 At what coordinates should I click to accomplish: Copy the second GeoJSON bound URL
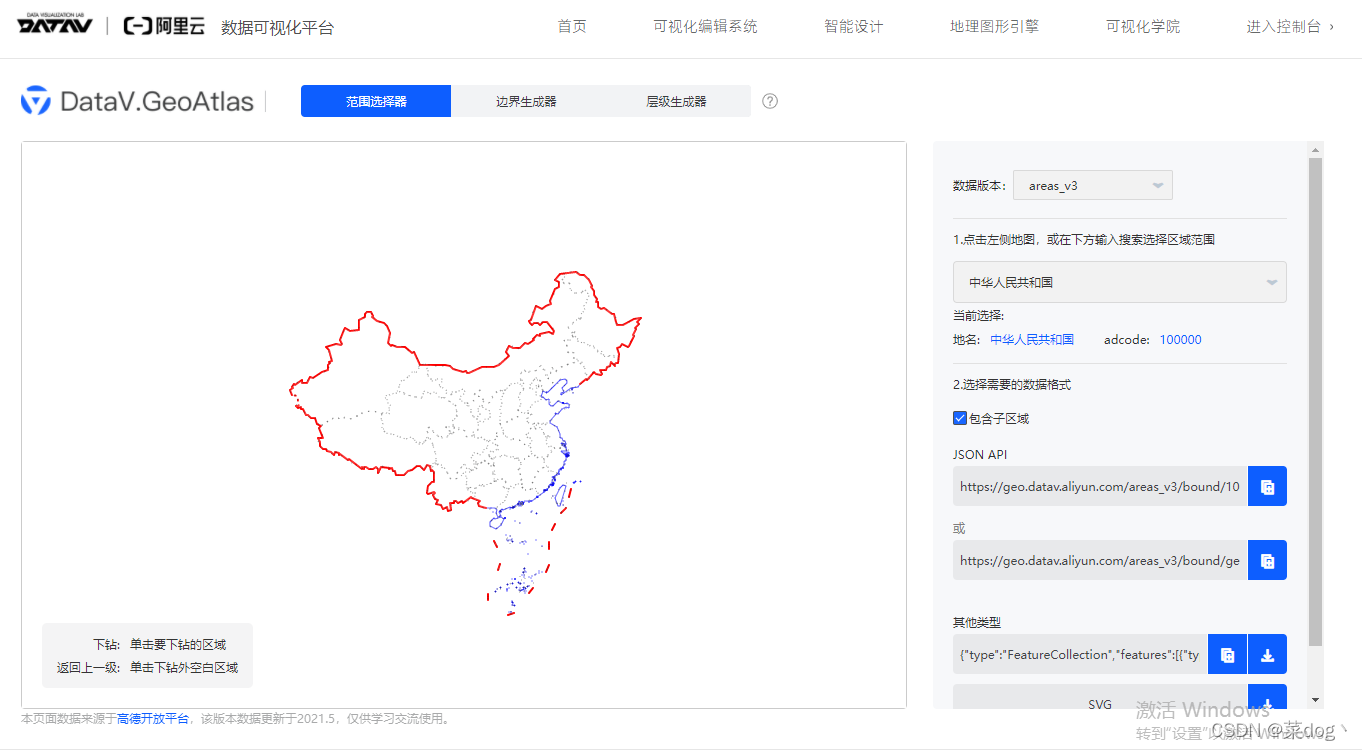click(x=1267, y=560)
